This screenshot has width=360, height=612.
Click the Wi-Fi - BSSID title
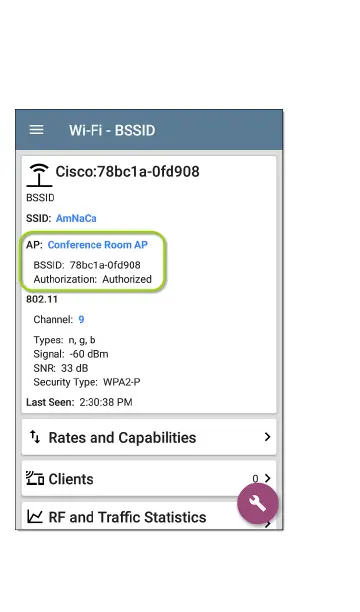pos(112,130)
